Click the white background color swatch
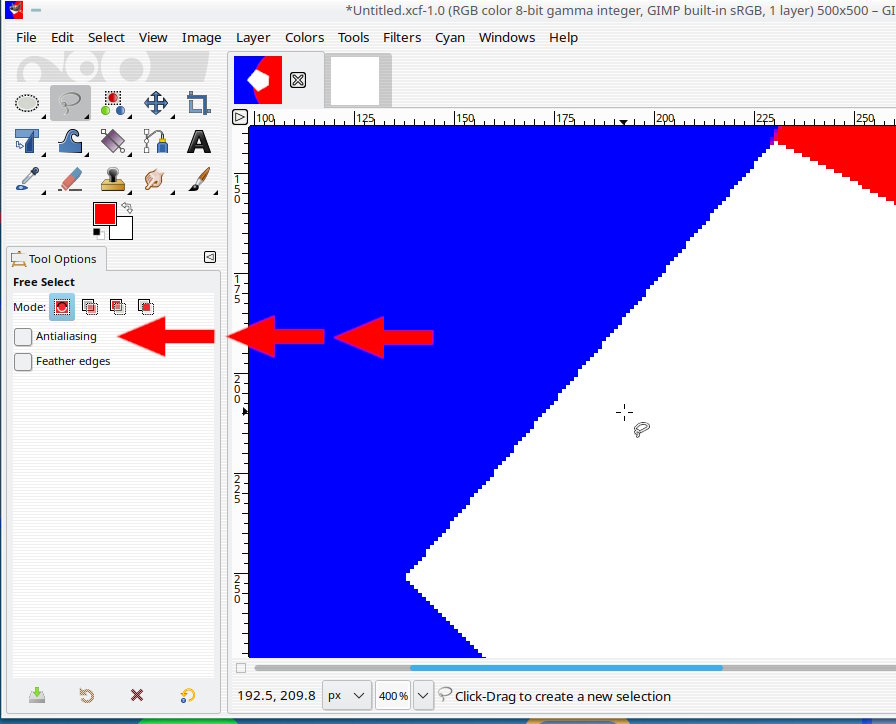 [x=125, y=231]
